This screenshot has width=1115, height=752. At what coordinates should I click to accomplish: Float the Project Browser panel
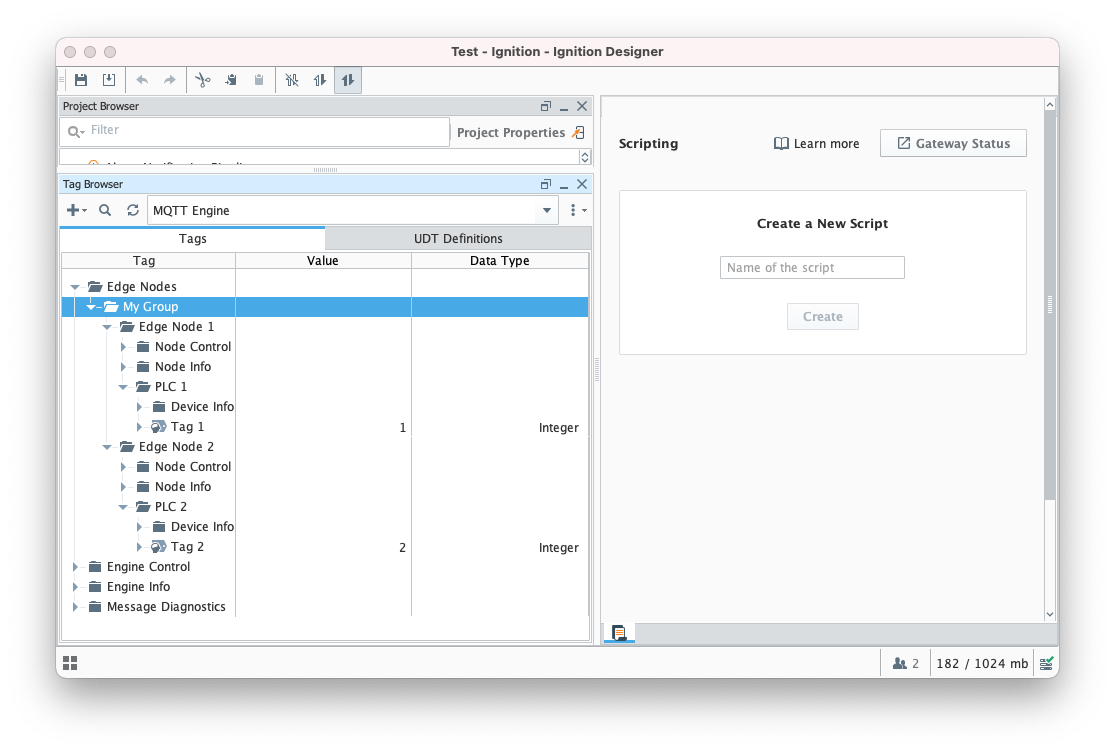tap(545, 106)
